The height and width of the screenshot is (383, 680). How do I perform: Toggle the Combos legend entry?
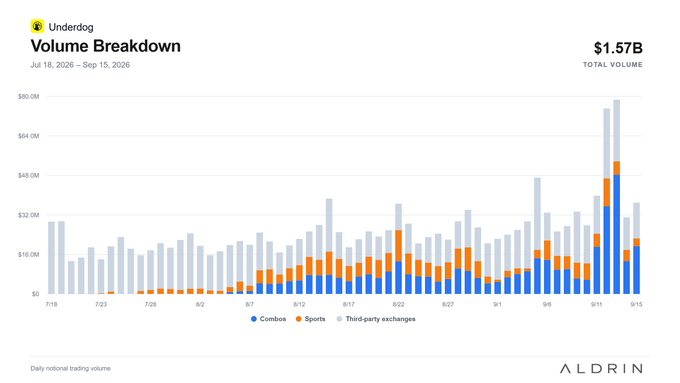pyautogui.click(x=268, y=319)
